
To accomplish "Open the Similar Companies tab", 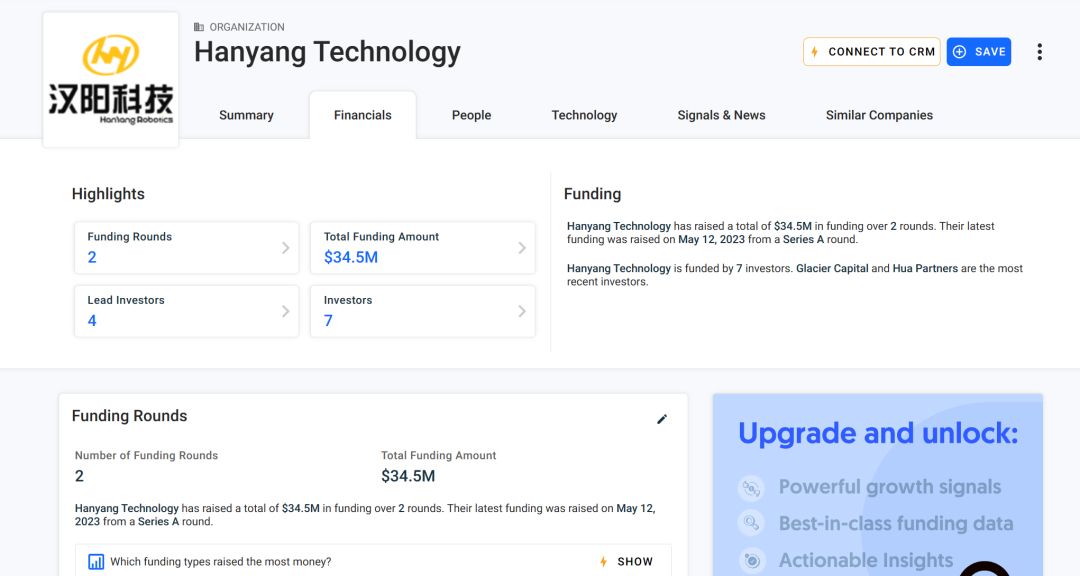I will (x=879, y=115).
